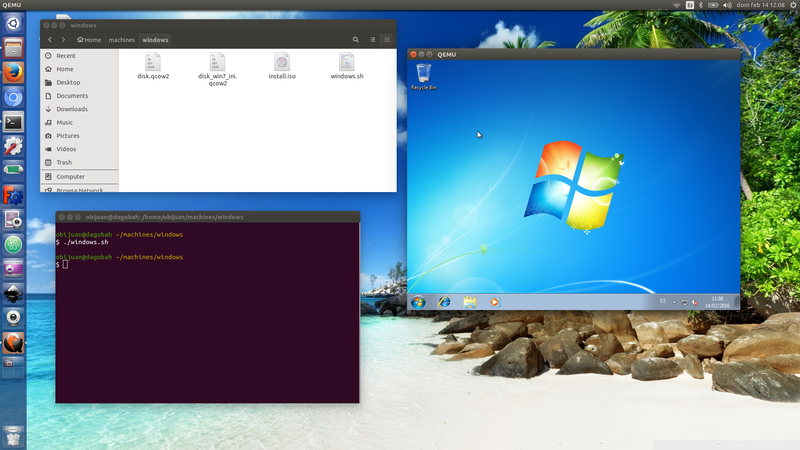Launch Internet Explorer from Windows taskbar
The height and width of the screenshot is (450, 800).
444,301
